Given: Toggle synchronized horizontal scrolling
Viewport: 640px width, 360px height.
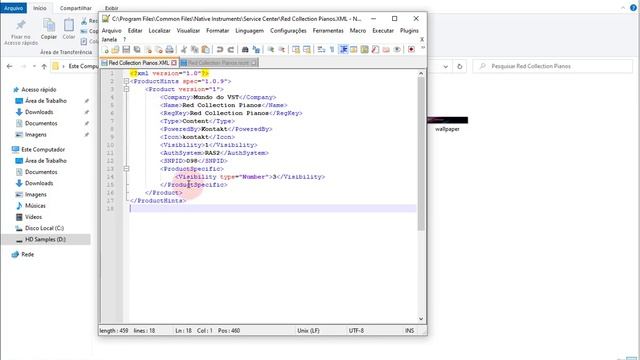Looking at the screenshot, I should click(307, 50).
